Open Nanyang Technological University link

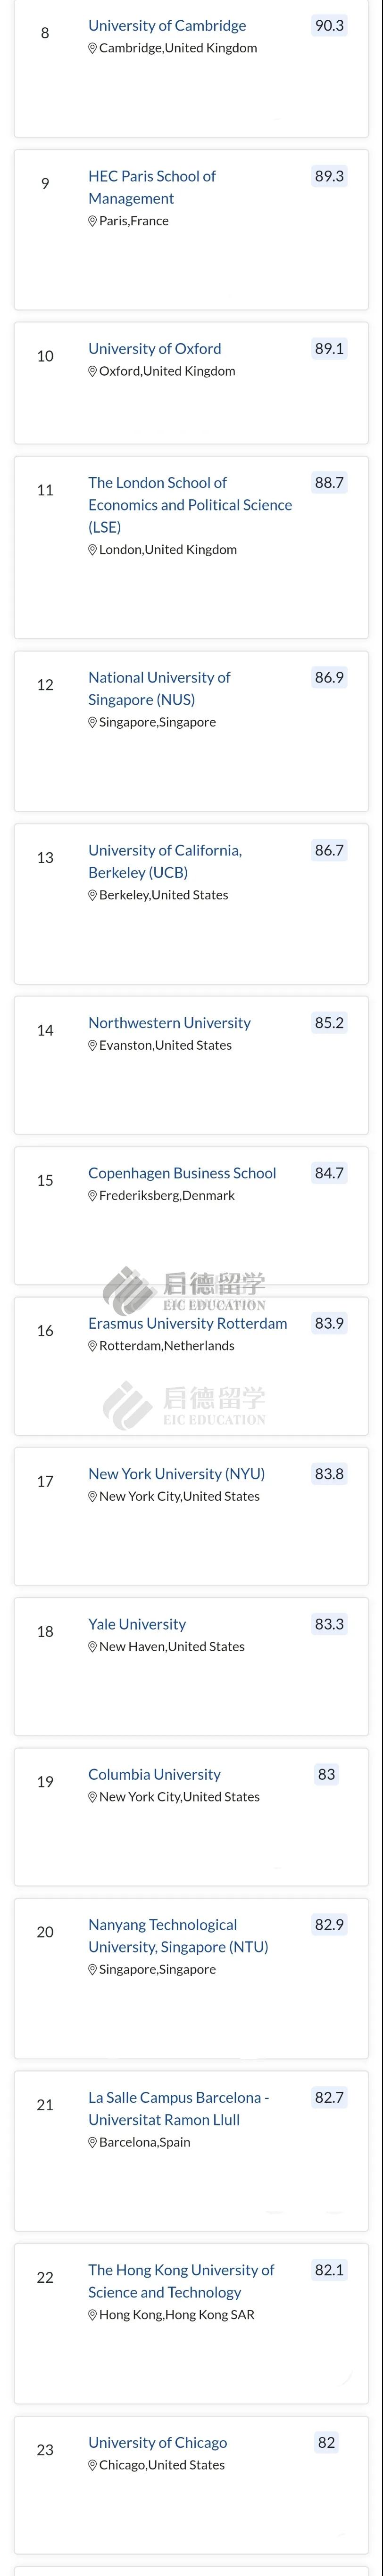click(x=178, y=1935)
